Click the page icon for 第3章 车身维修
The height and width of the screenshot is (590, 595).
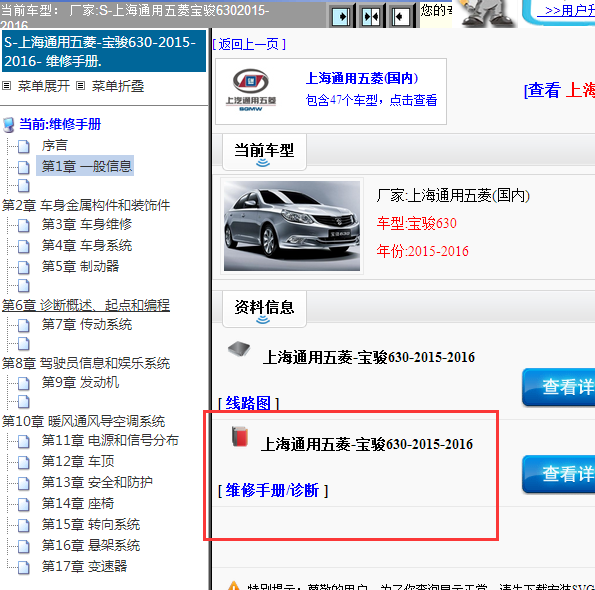point(24,225)
